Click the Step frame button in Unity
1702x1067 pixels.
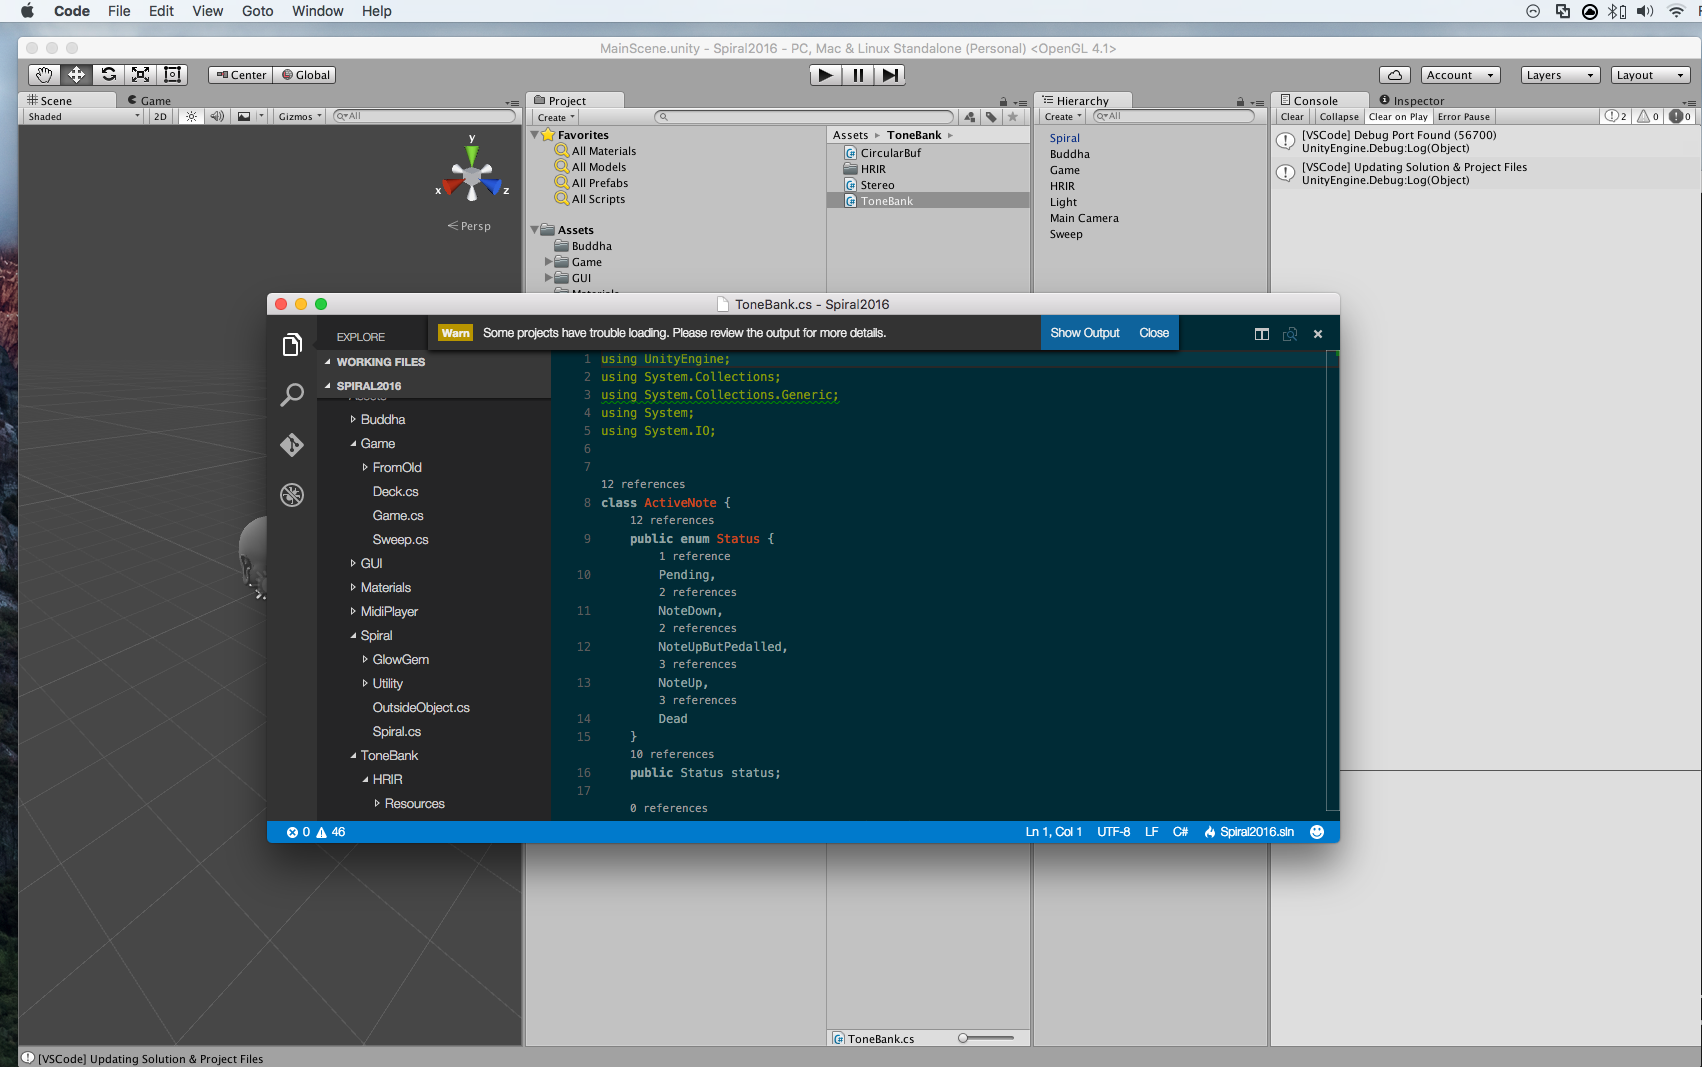(890, 75)
